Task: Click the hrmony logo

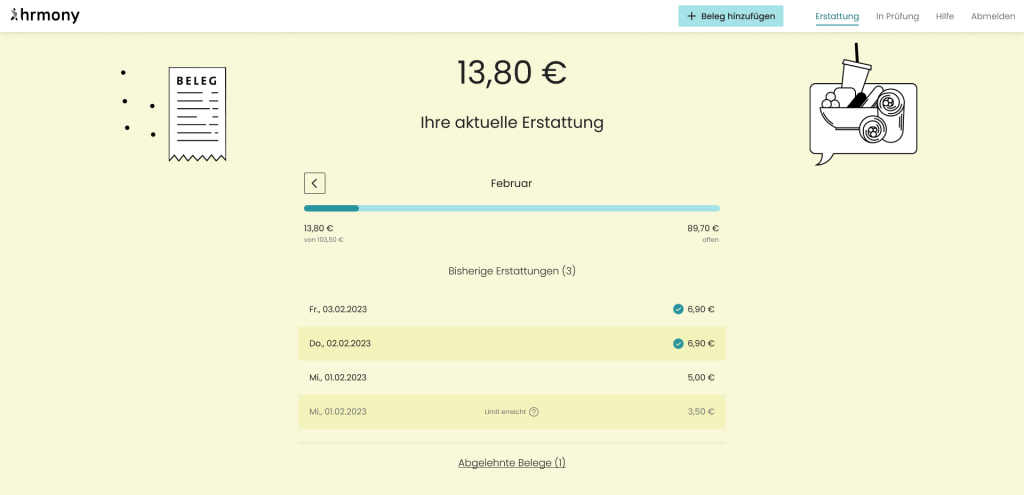Action: coord(45,16)
